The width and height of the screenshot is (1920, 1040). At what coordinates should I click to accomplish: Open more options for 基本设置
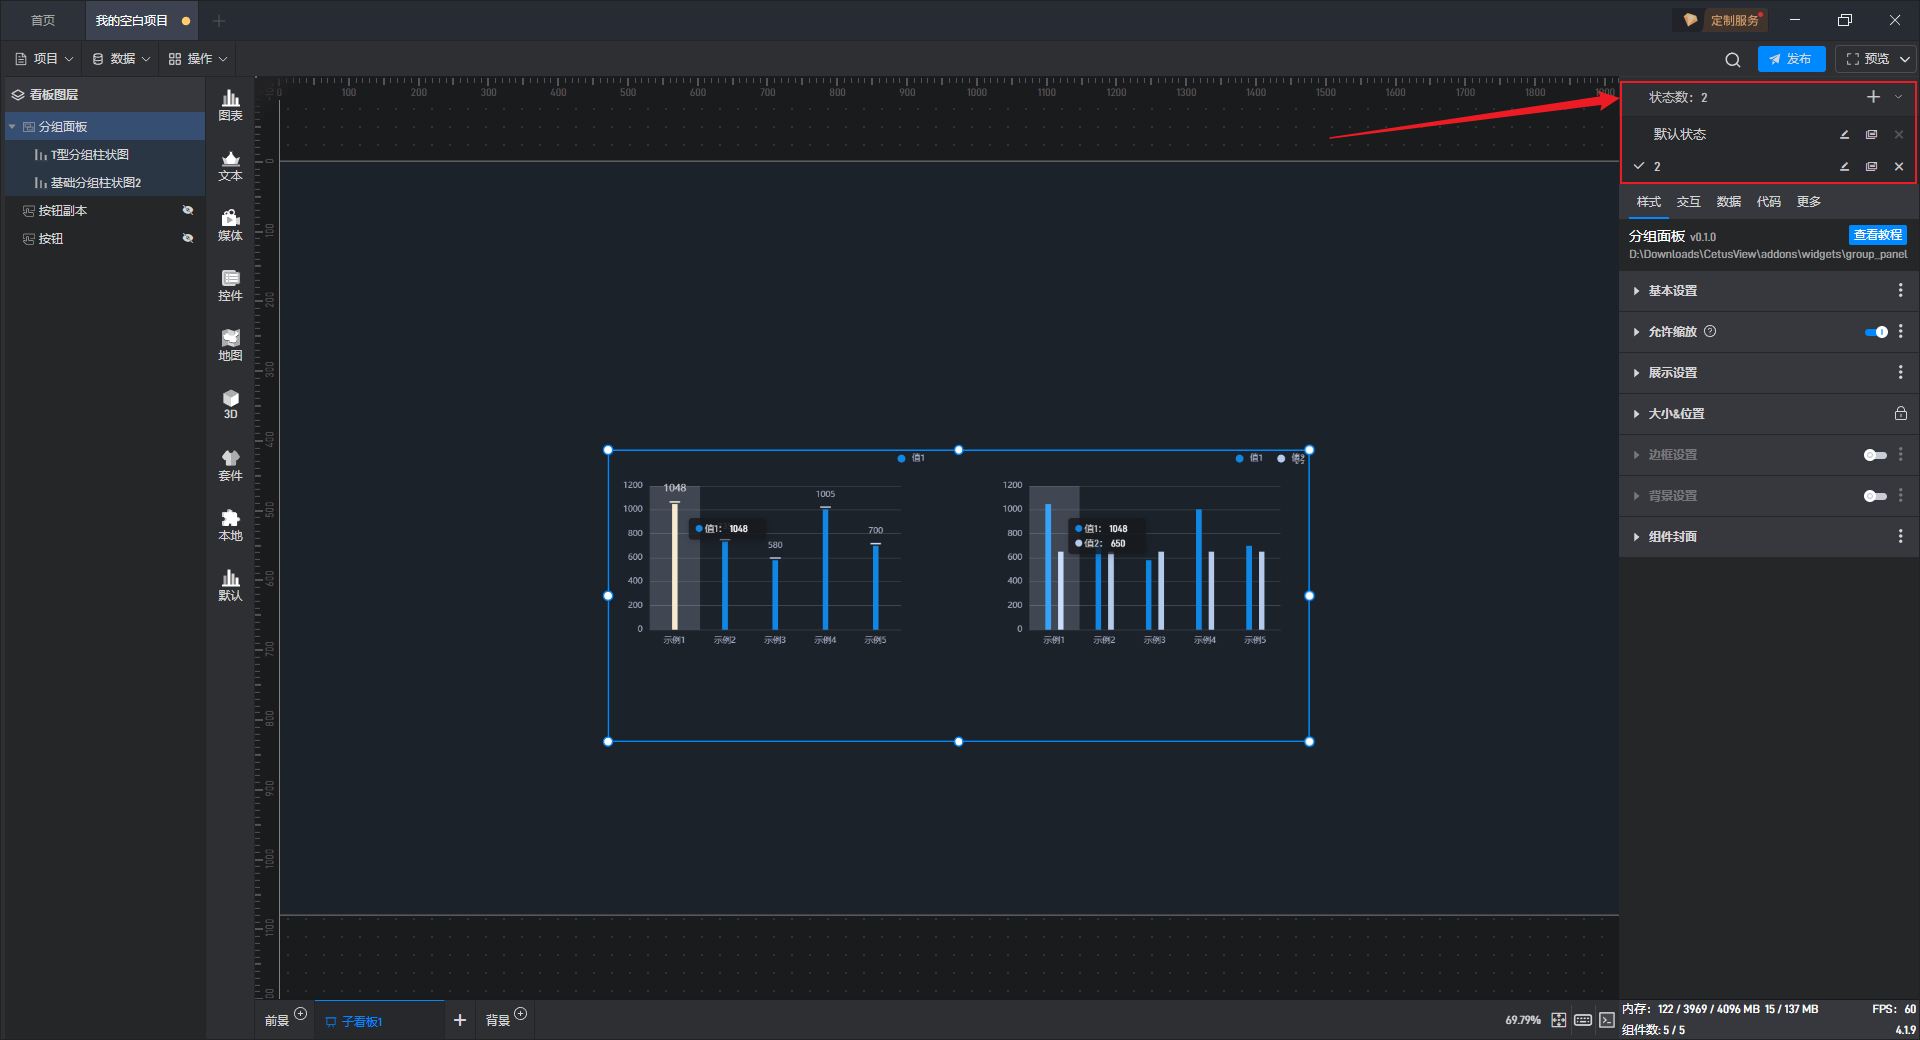pos(1900,290)
